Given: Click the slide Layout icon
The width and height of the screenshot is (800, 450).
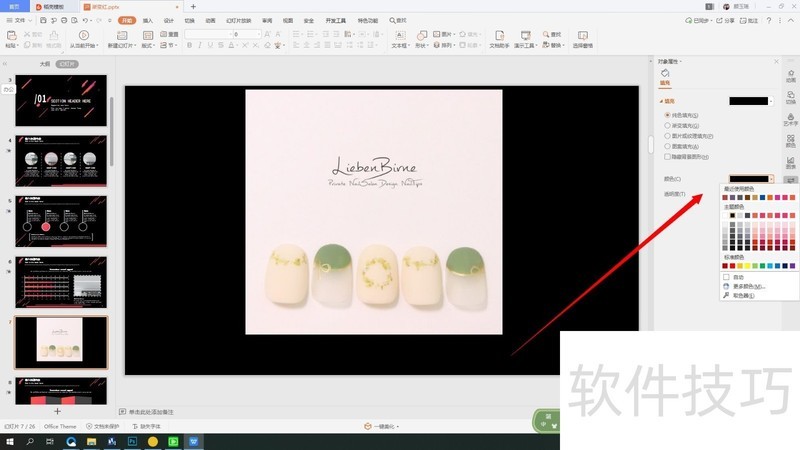Looking at the screenshot, I should tap(147, 35).
